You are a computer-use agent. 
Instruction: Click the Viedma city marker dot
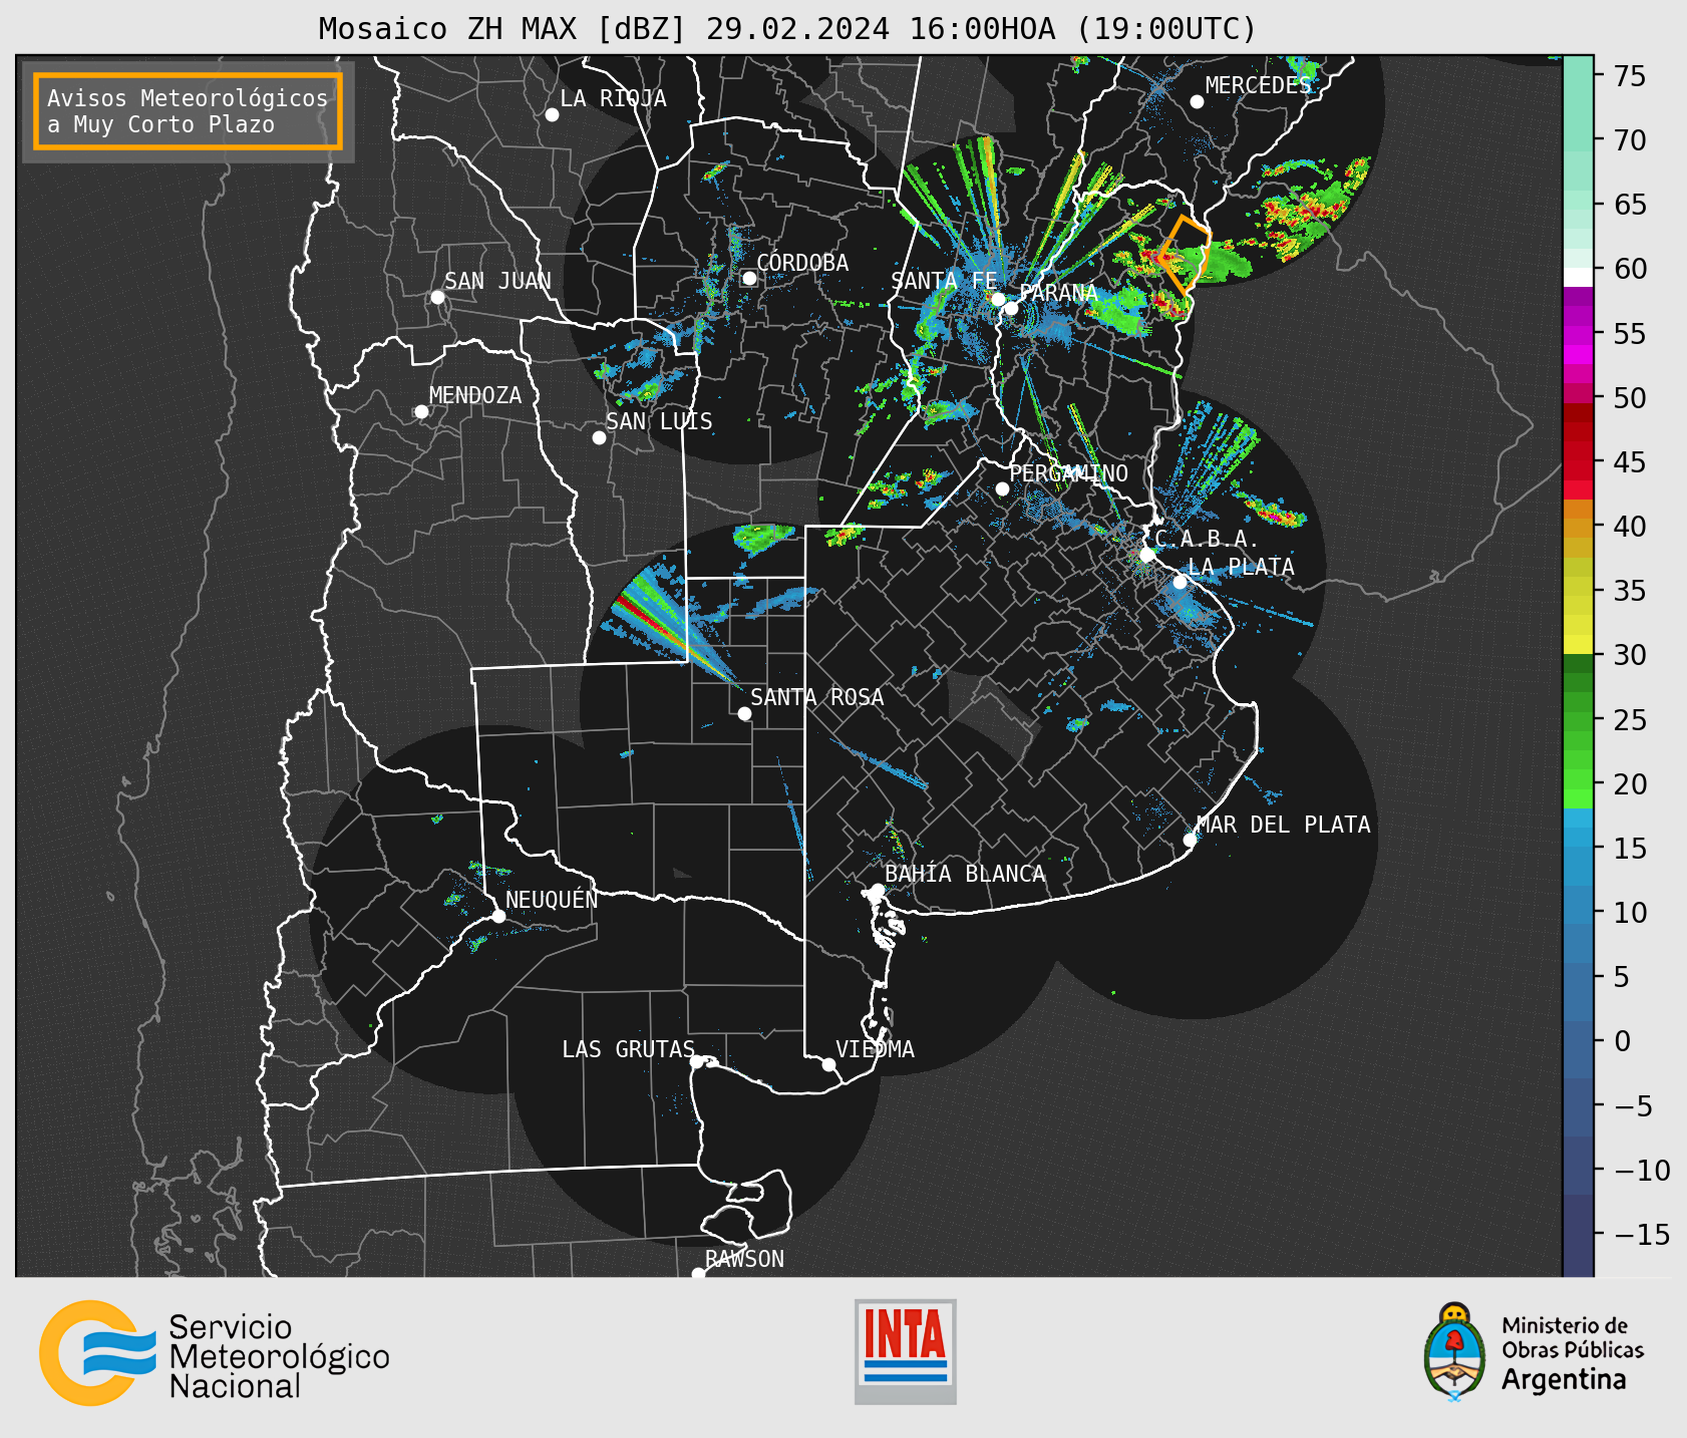coord(829,1065)
